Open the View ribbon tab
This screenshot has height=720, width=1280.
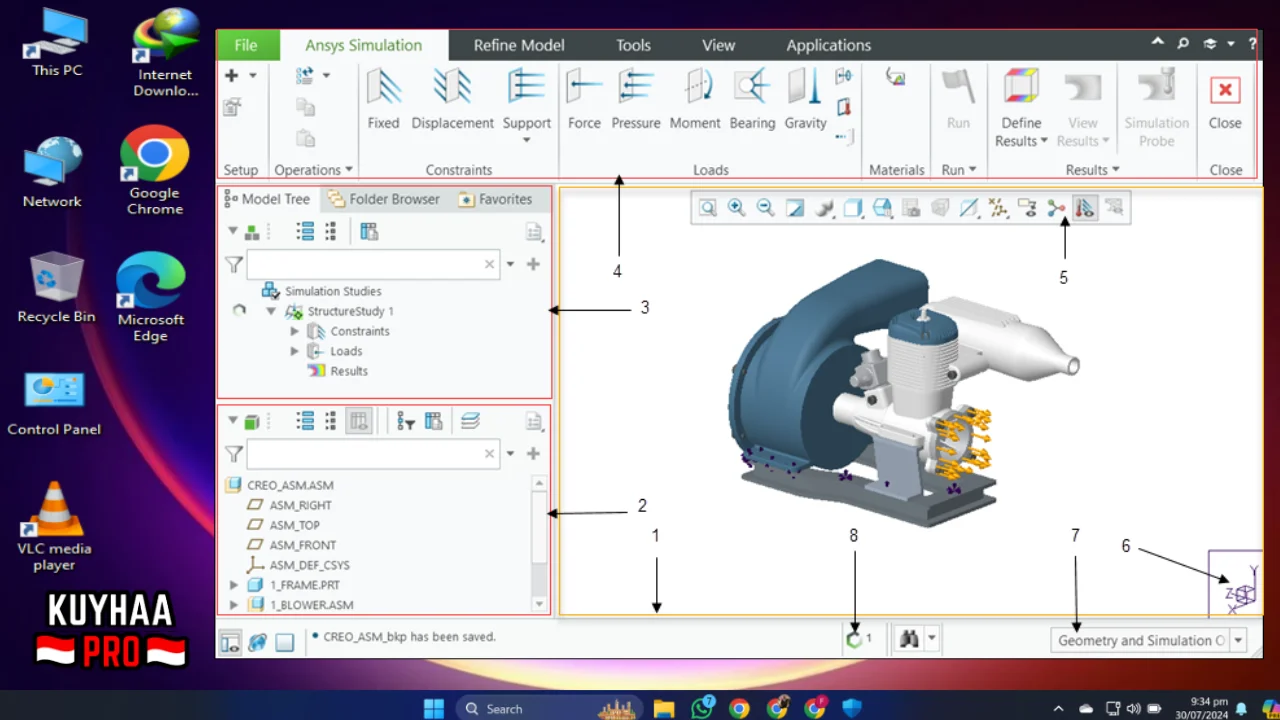tap(718, 45)
